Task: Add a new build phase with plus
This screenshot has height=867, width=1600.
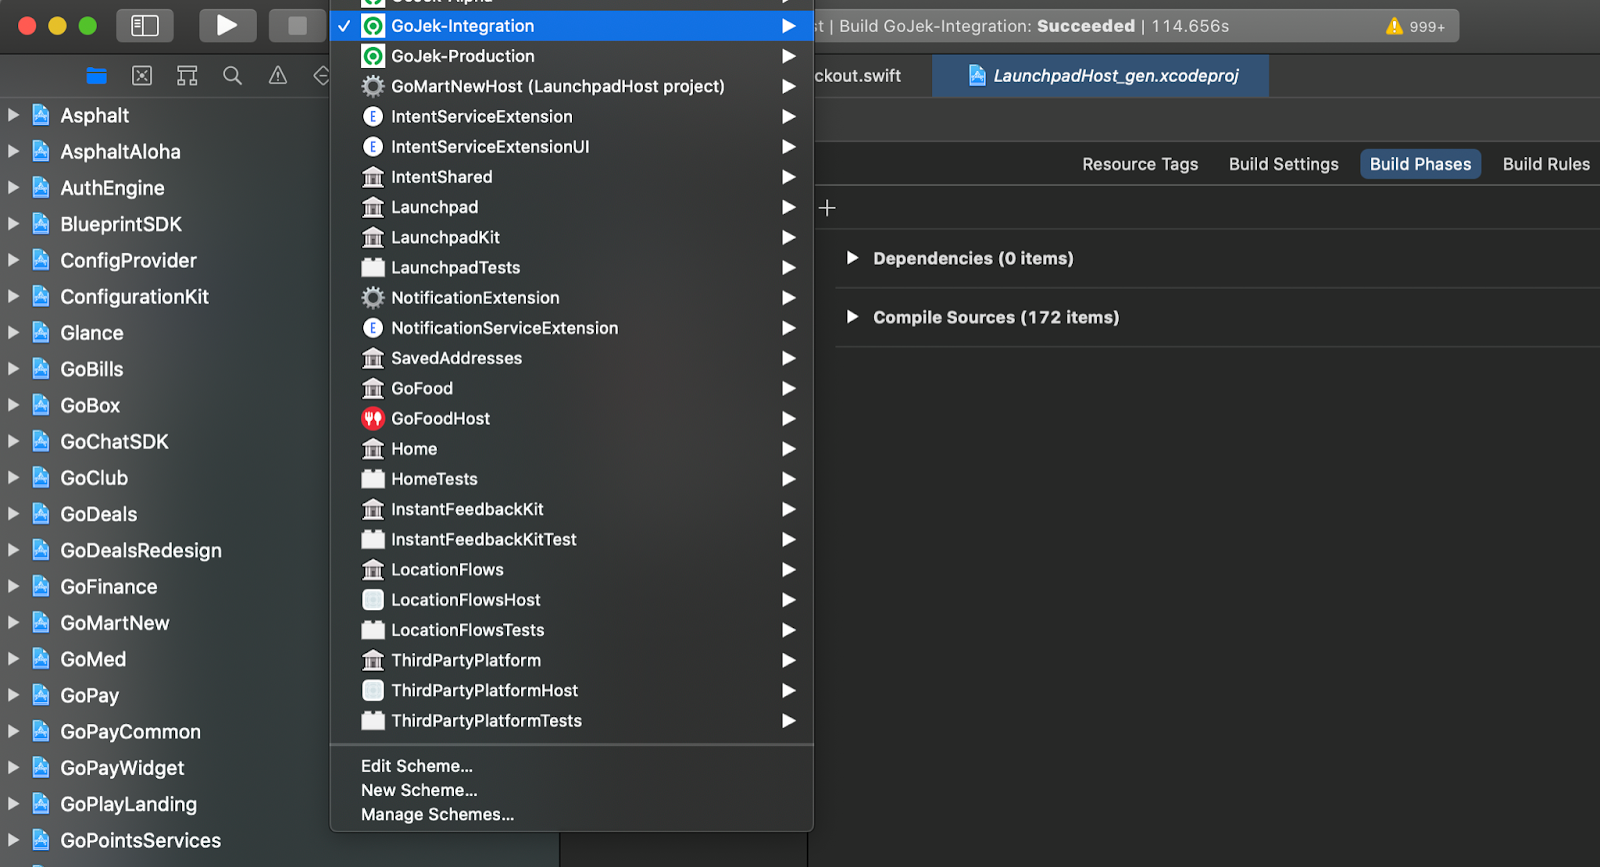Action: (x=827, y=208)
